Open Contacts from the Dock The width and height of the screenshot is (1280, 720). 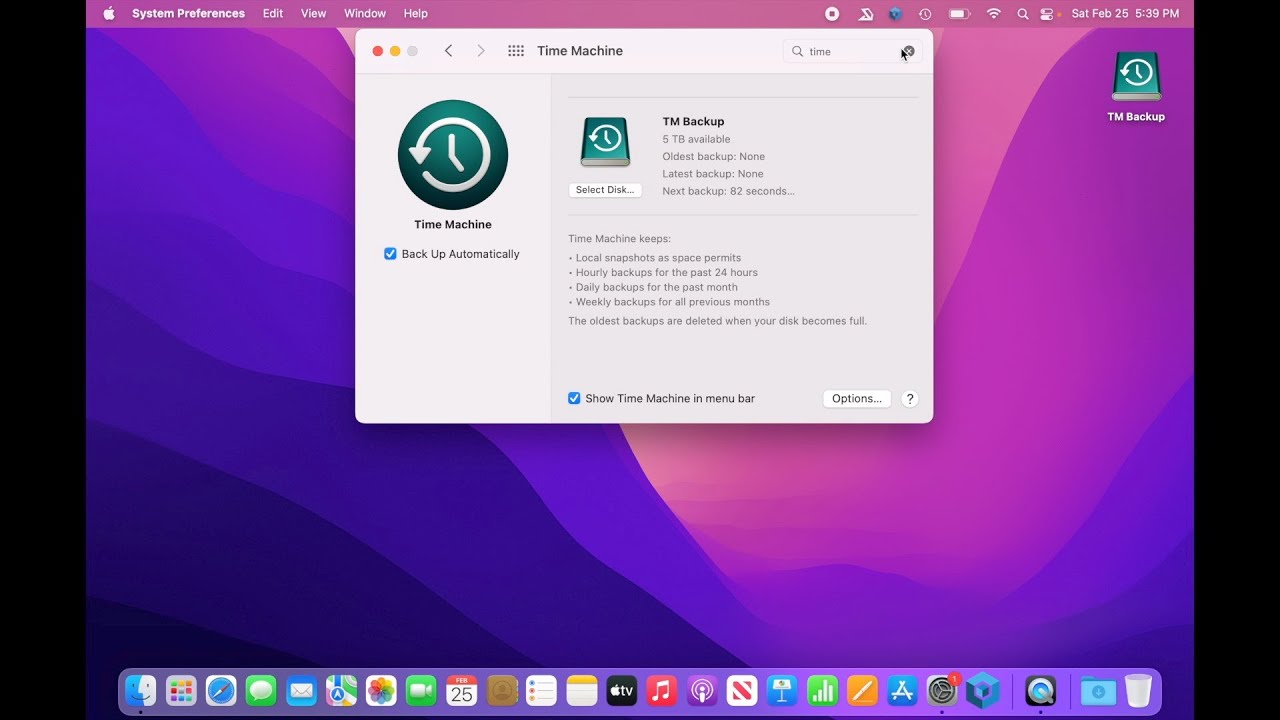(502, 690)
